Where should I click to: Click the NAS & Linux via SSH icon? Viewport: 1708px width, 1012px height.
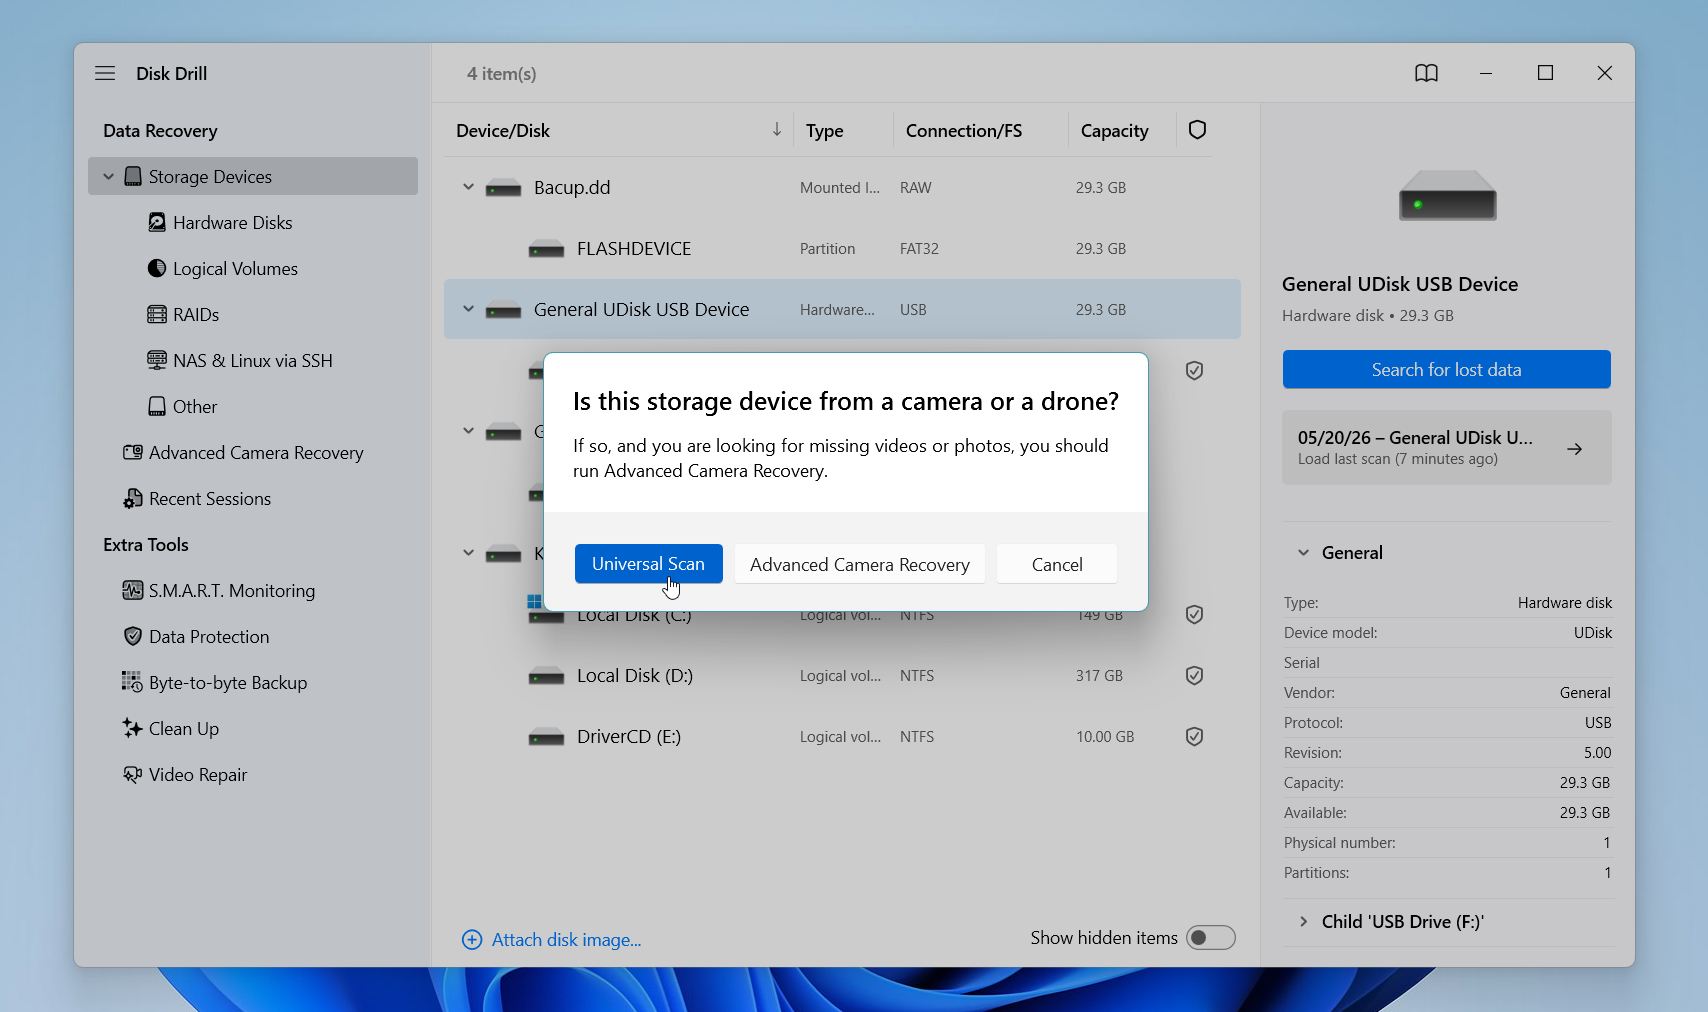point(157,360)
